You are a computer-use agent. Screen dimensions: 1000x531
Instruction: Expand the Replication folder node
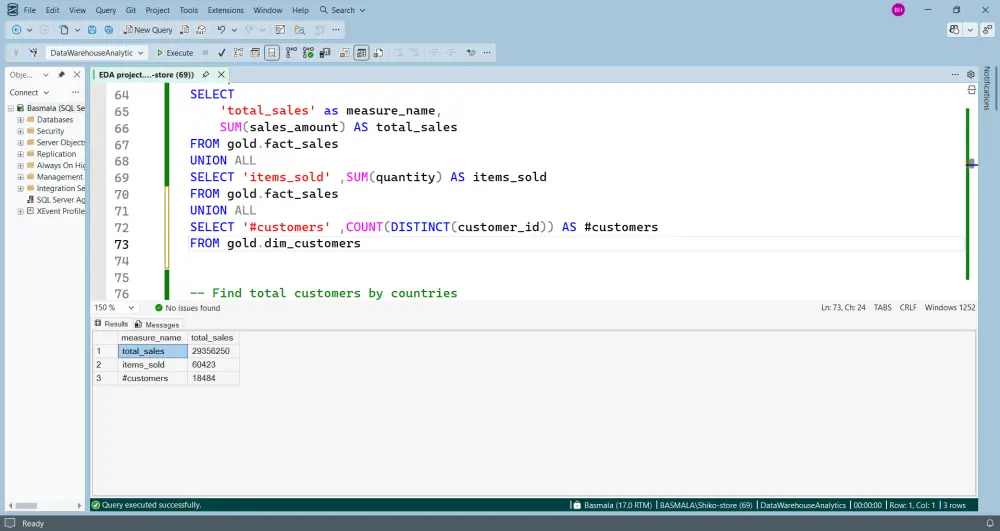[x=20, y=154]
